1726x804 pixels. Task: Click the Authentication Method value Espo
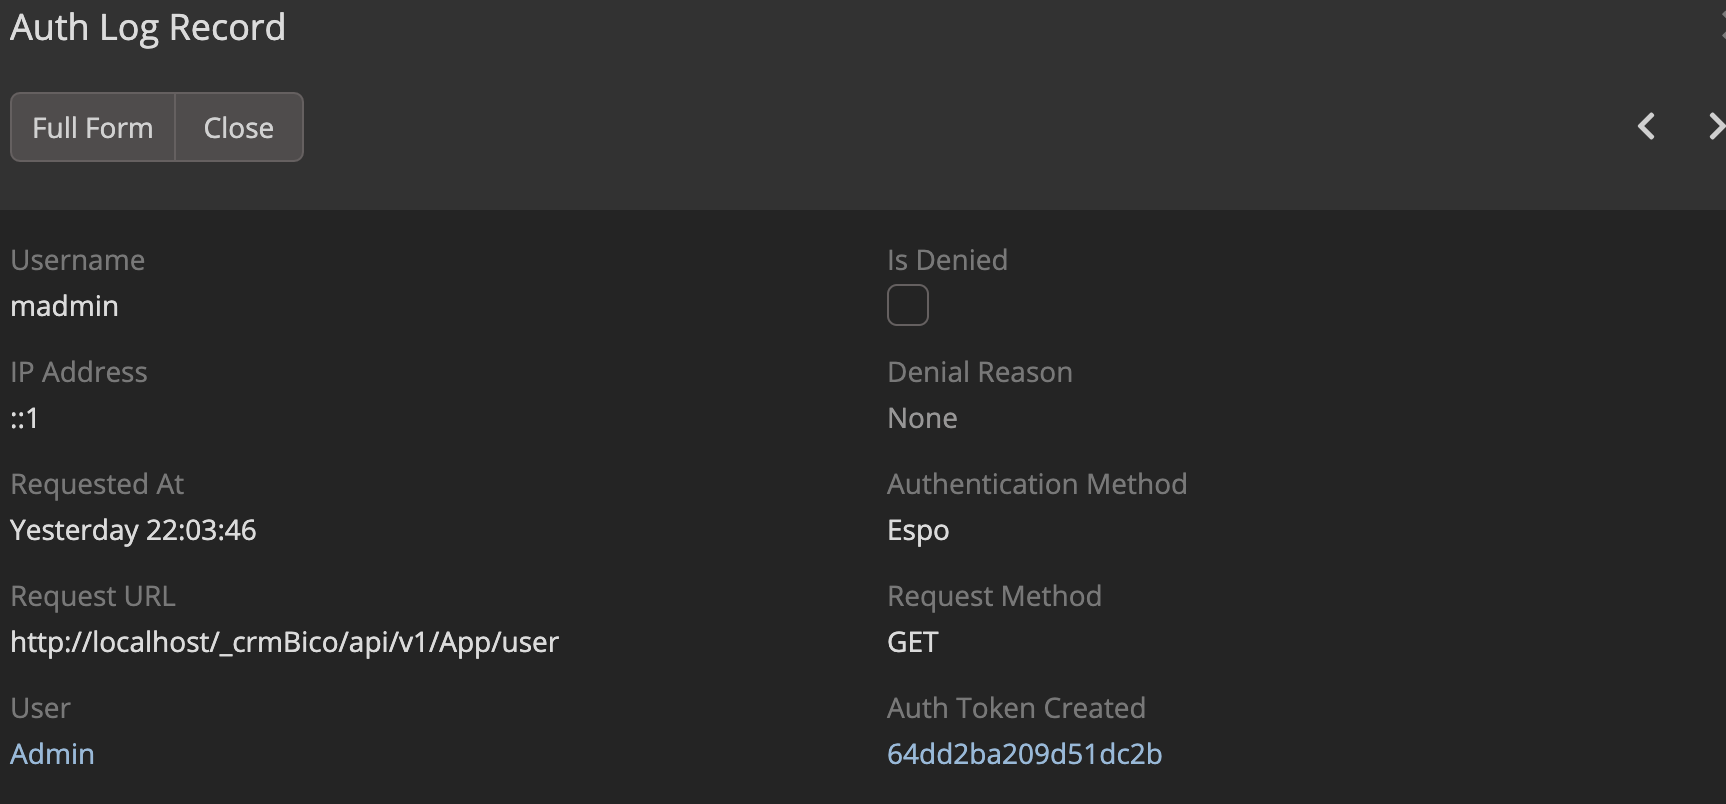(918, 529)
